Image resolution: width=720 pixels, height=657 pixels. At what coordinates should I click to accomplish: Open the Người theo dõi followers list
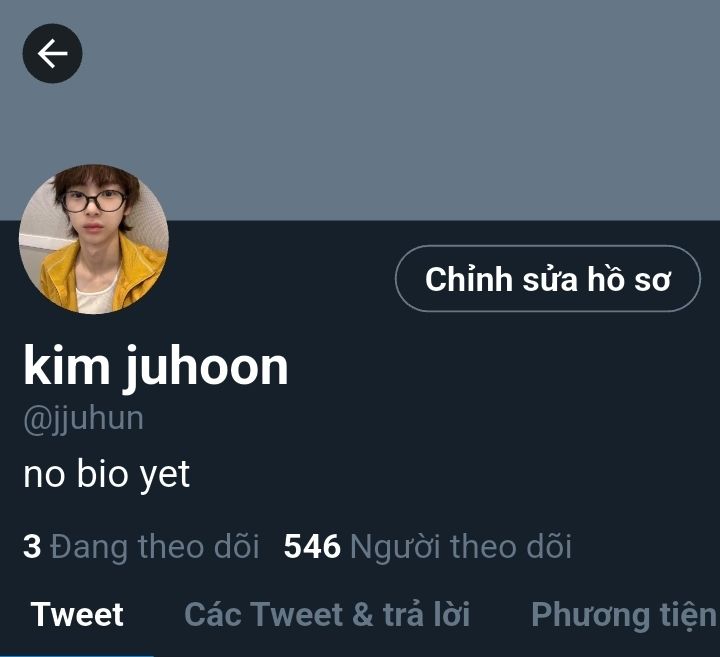pos(428,546)
